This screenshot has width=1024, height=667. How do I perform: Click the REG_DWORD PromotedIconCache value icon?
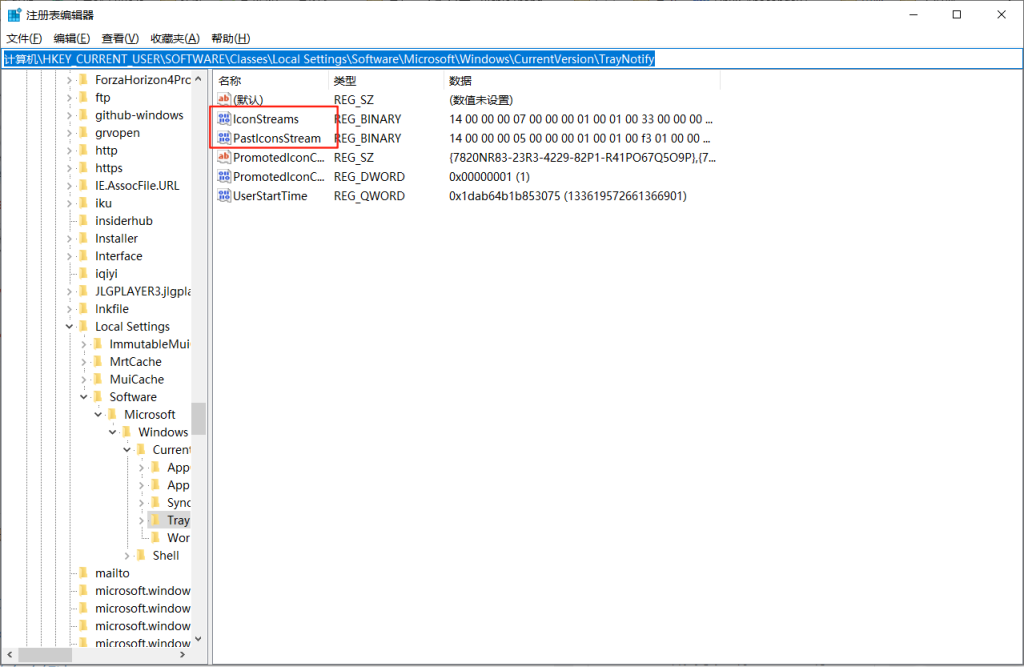224,177
